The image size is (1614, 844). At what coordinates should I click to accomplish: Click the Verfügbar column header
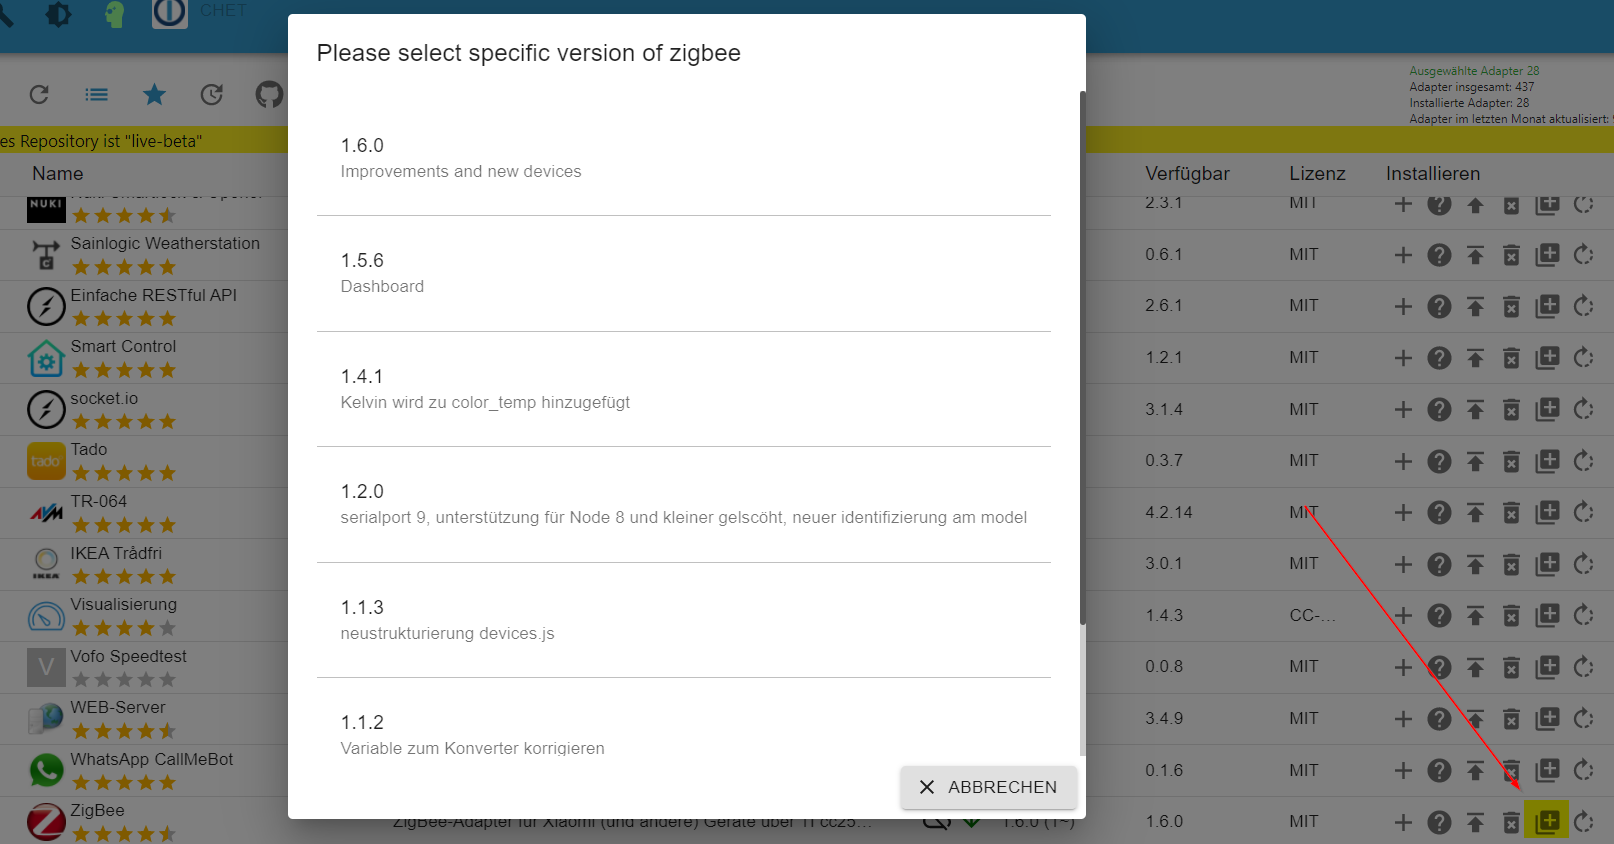click(x=1187, y=173)
